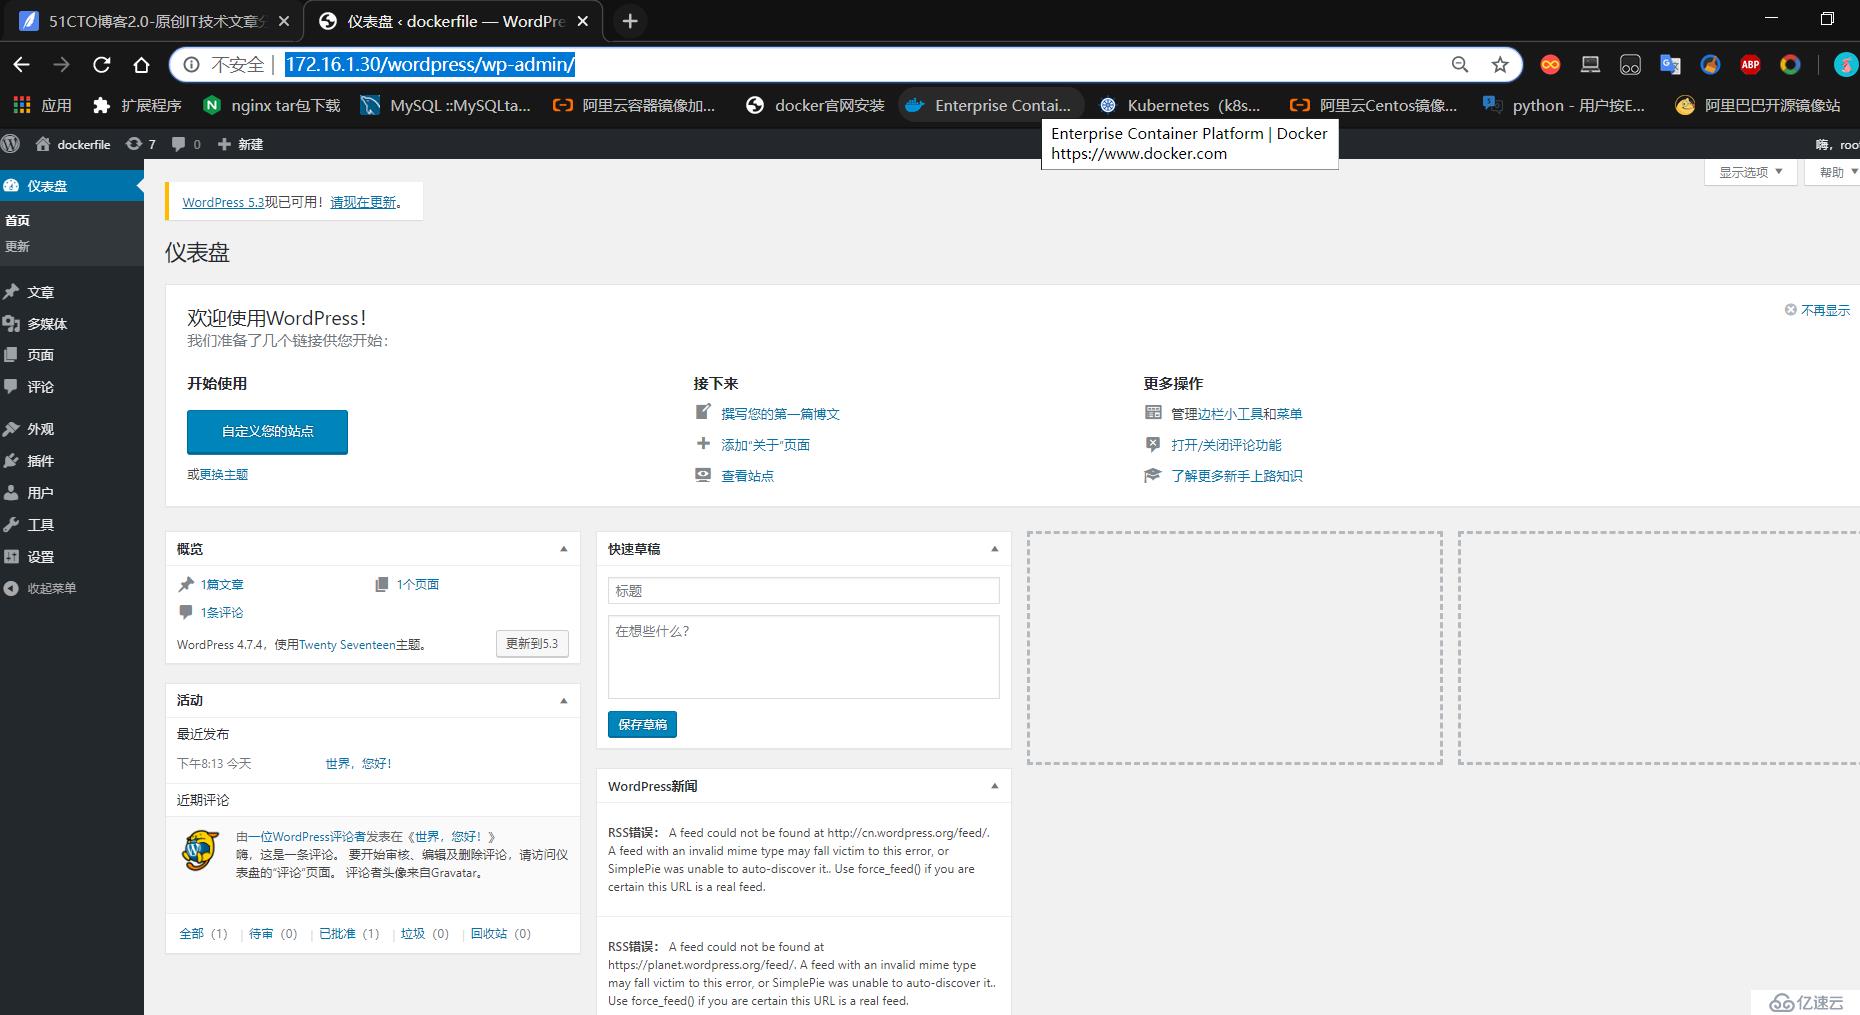The image size is (1860, 1015).
Task: Click the WordPress logo in admin bar
Action: [x=11, y=144]
